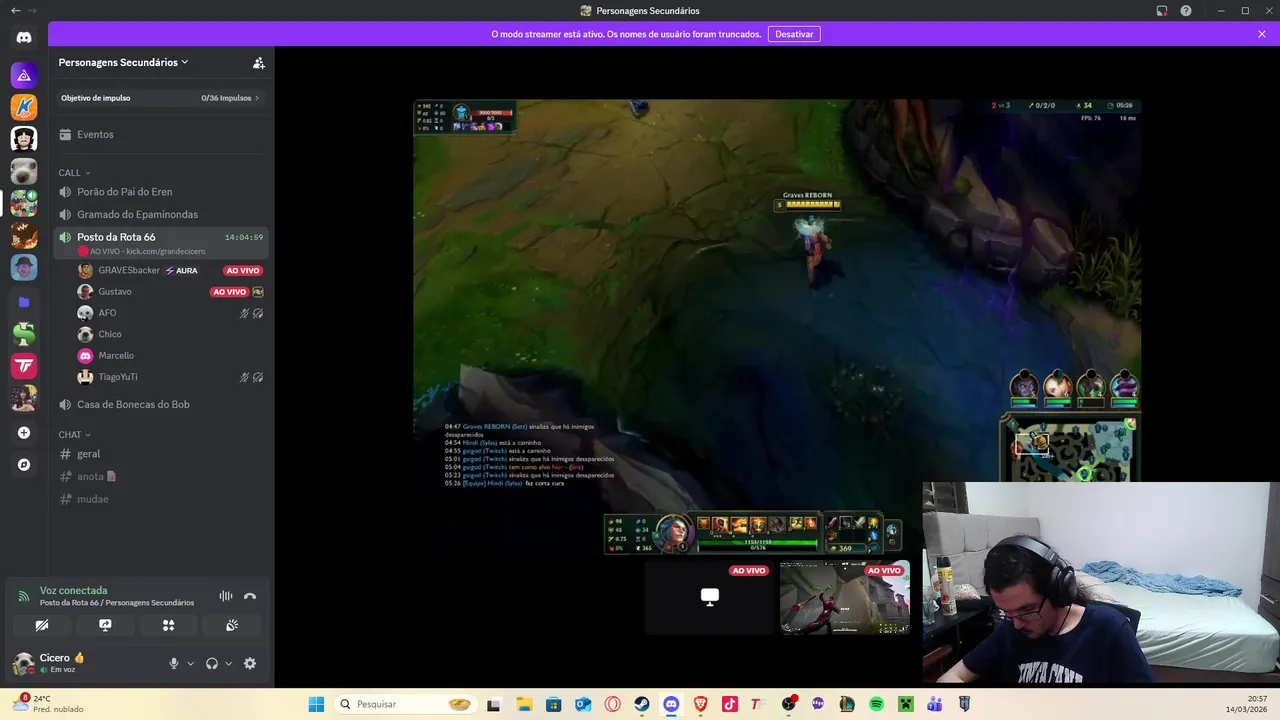Expand the Personagens Secundários server menu

[x=123, y=62]
